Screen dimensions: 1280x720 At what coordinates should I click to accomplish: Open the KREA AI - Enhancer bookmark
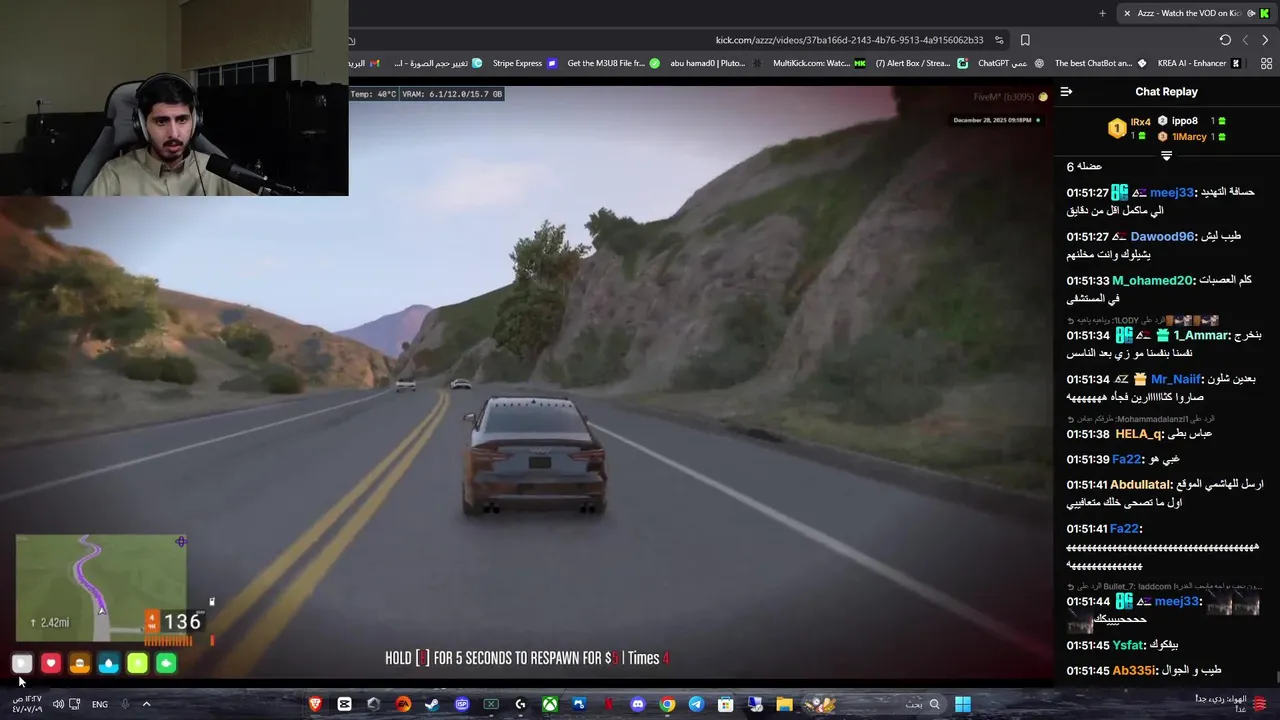pos(1199,63)
